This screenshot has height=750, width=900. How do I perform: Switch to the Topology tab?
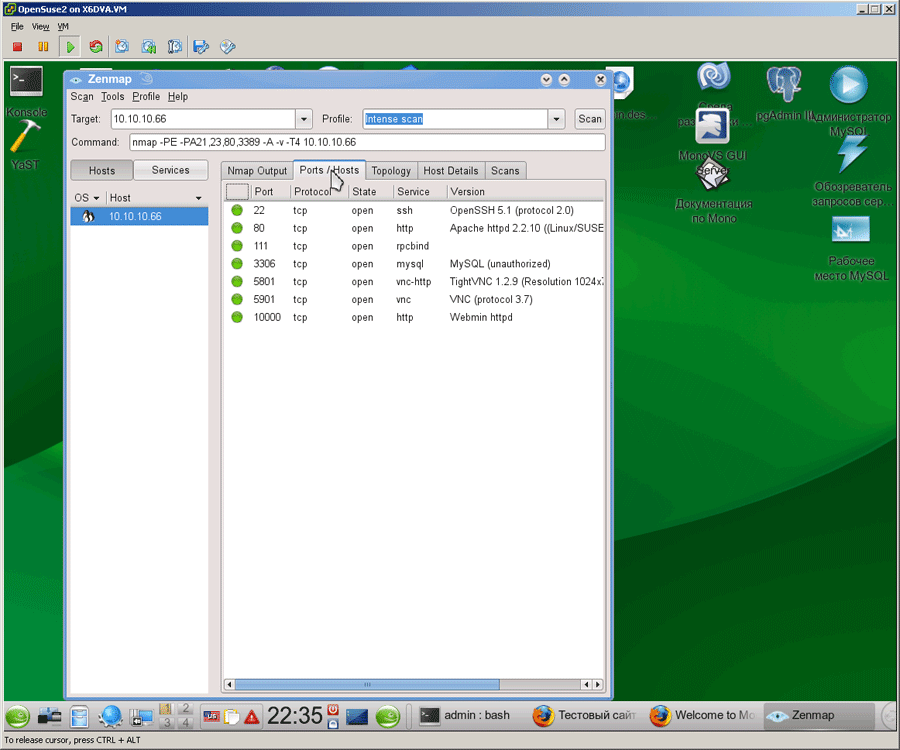[x=391, y=170]
